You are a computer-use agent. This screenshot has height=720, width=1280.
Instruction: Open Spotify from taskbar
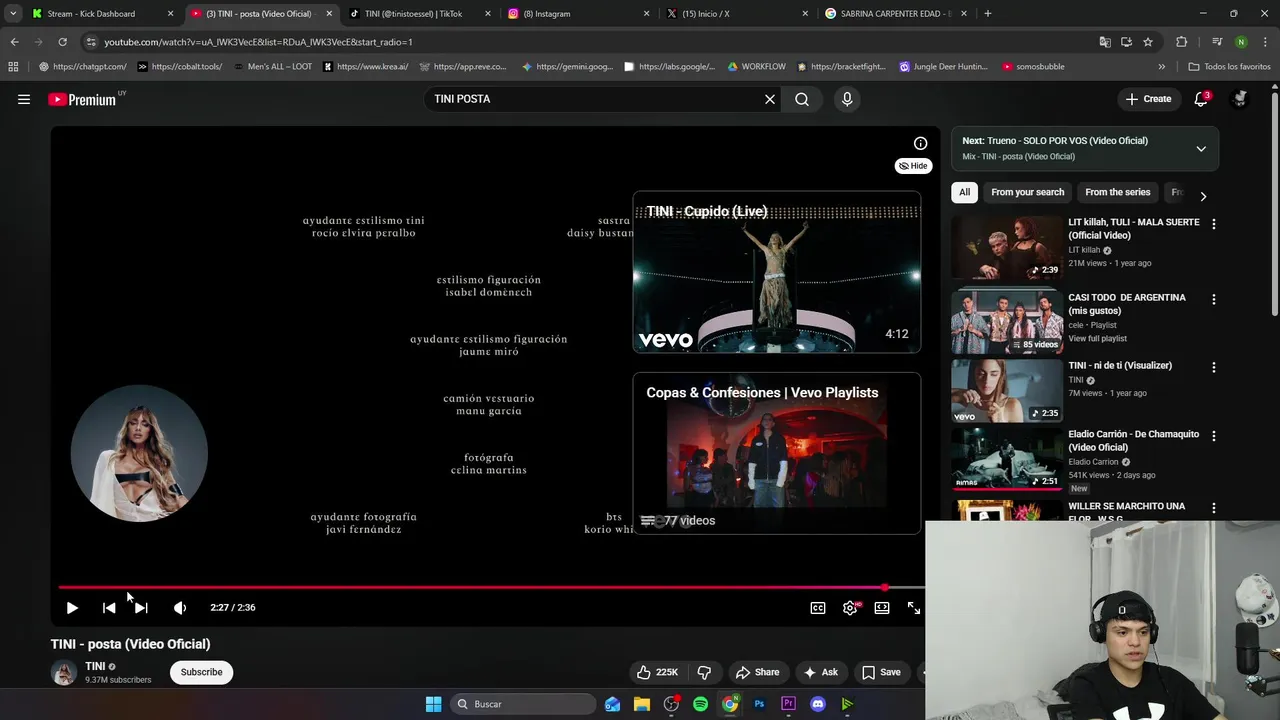(x=700, y=704)
